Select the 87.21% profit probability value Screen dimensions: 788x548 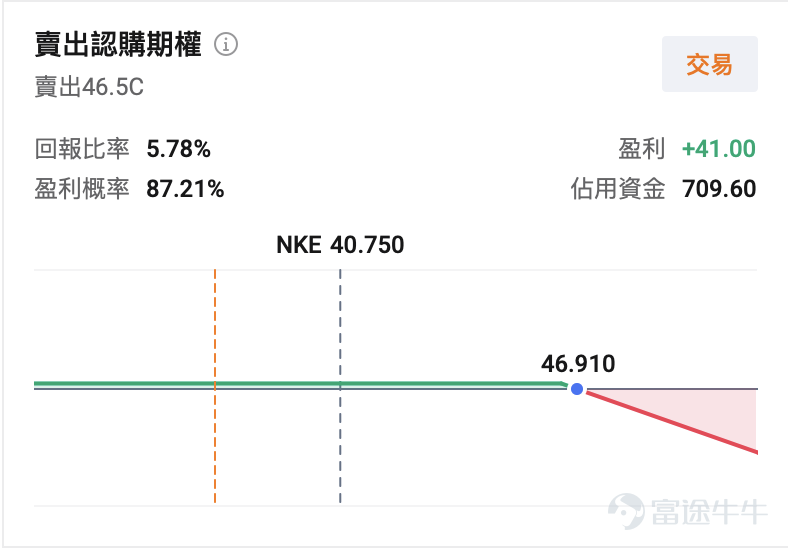pyautogui.click(x=185, y=189)
